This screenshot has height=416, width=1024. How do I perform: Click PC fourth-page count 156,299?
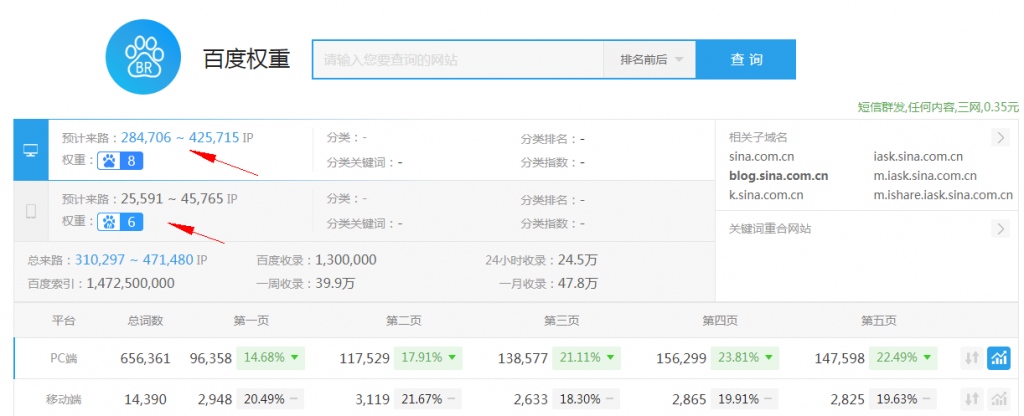click(680, 359)
